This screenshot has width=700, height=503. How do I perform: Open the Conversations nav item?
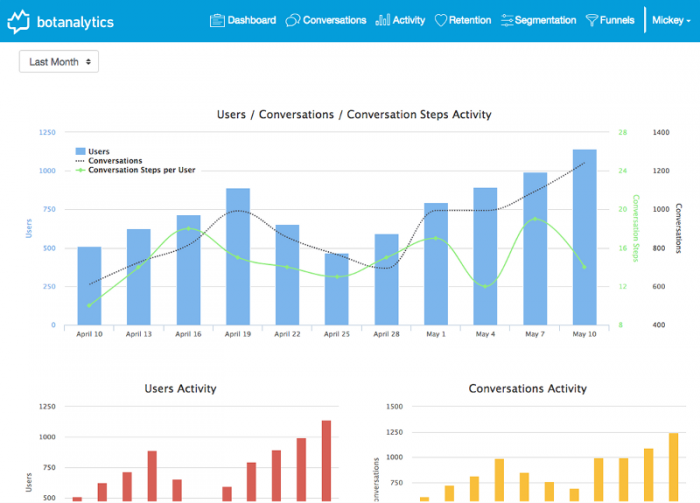click(x=326, y=20)
